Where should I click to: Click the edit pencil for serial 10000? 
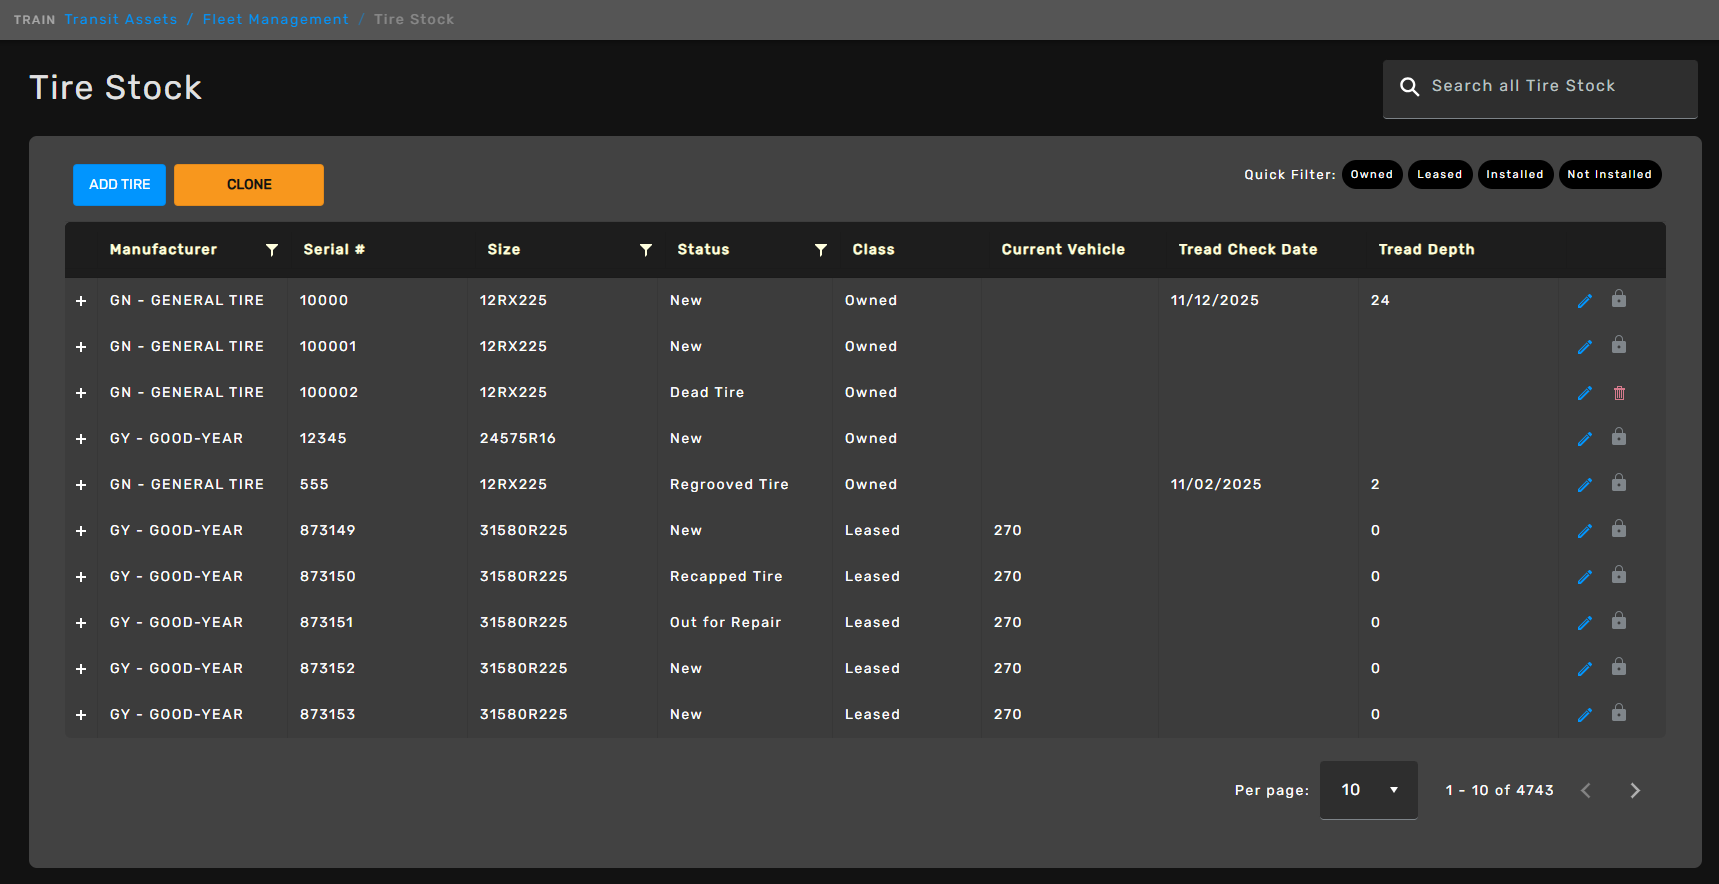click(1584, 301)
